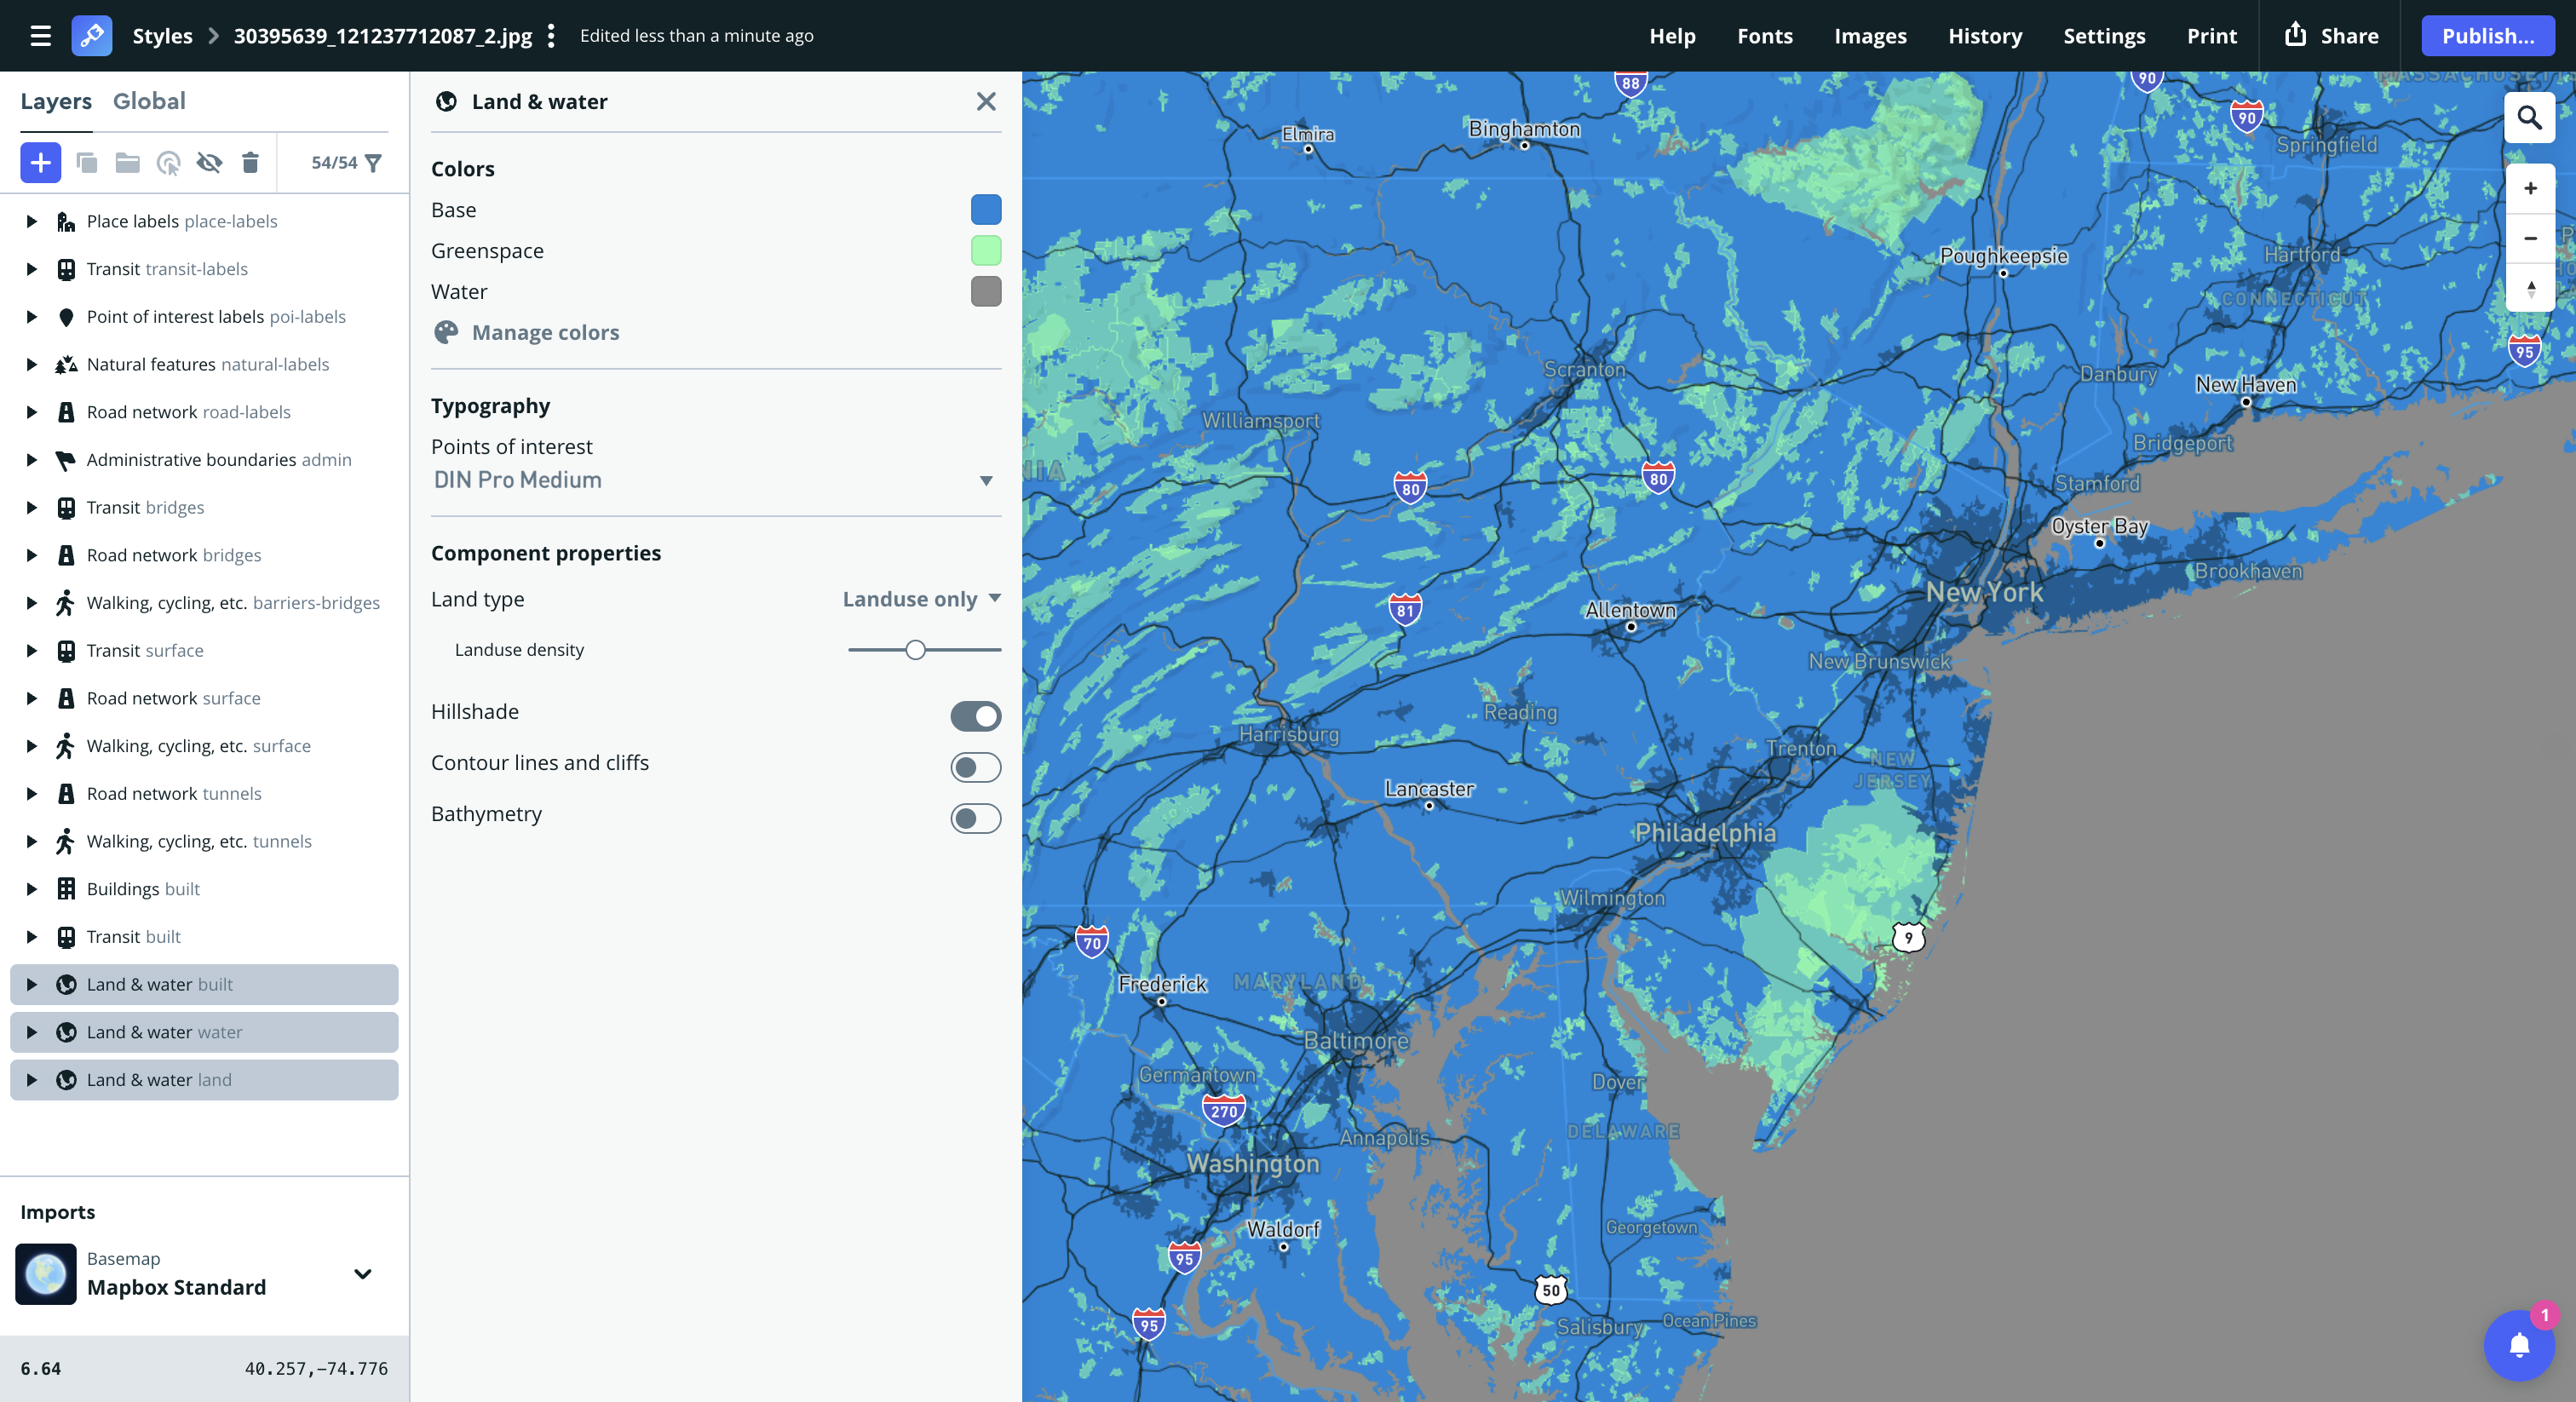The height and width of the screenshot is (1402, 2576).
Task: Click the duplicate layers icon
Action: pos(87,162)
